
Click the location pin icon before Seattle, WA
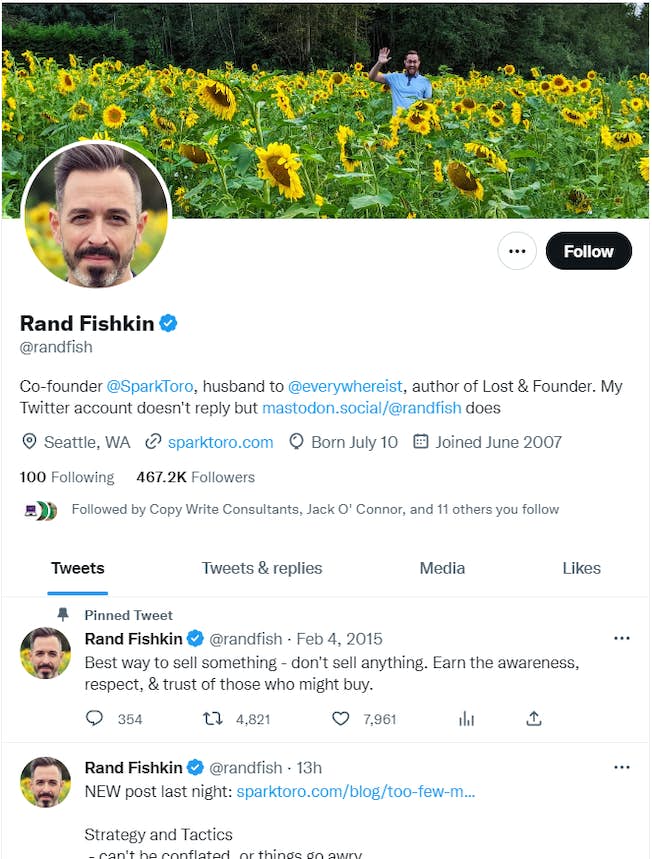(29, 441)
